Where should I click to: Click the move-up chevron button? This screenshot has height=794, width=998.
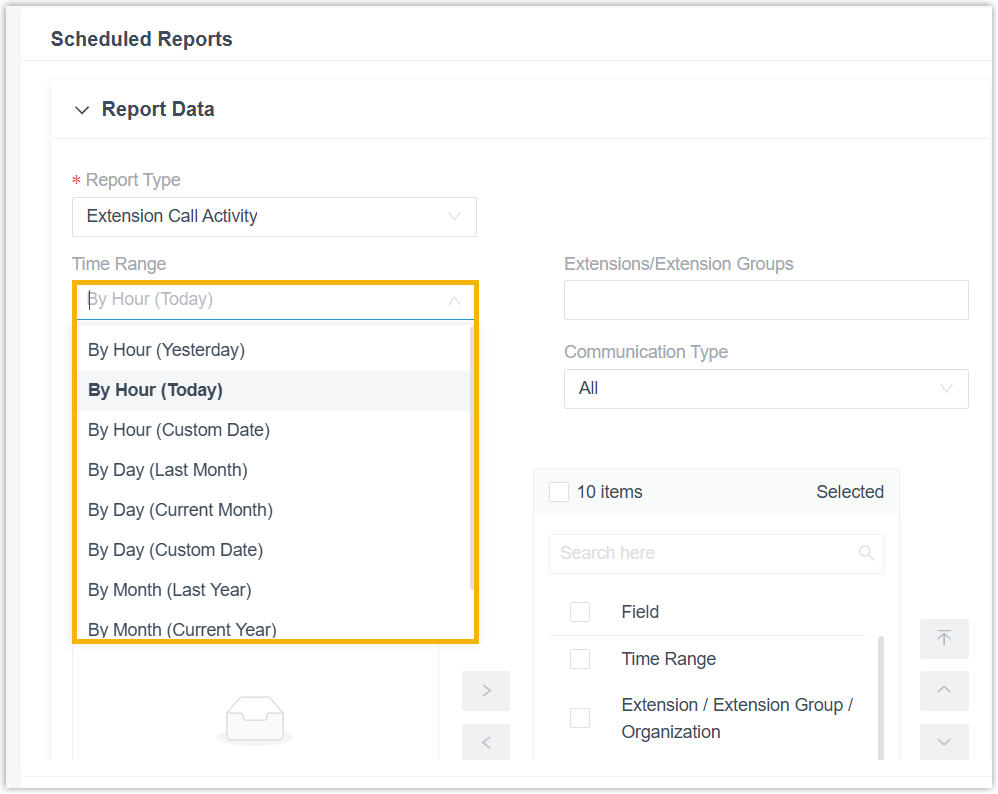pos(944,690)
